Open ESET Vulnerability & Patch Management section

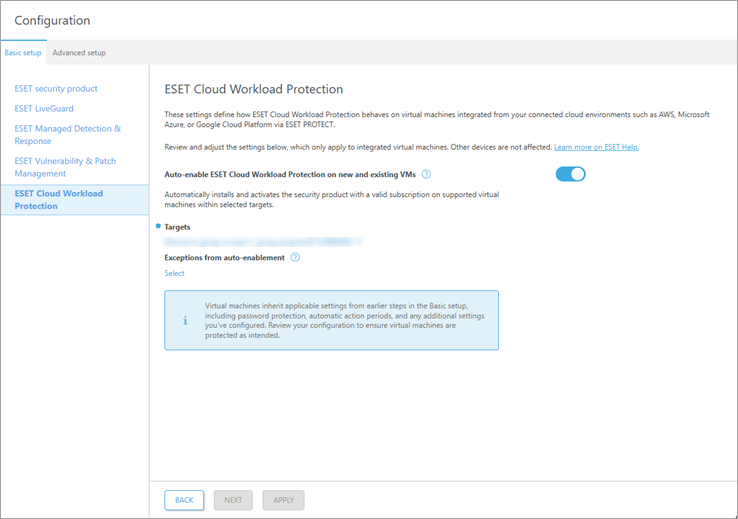(x=65, y=167)
